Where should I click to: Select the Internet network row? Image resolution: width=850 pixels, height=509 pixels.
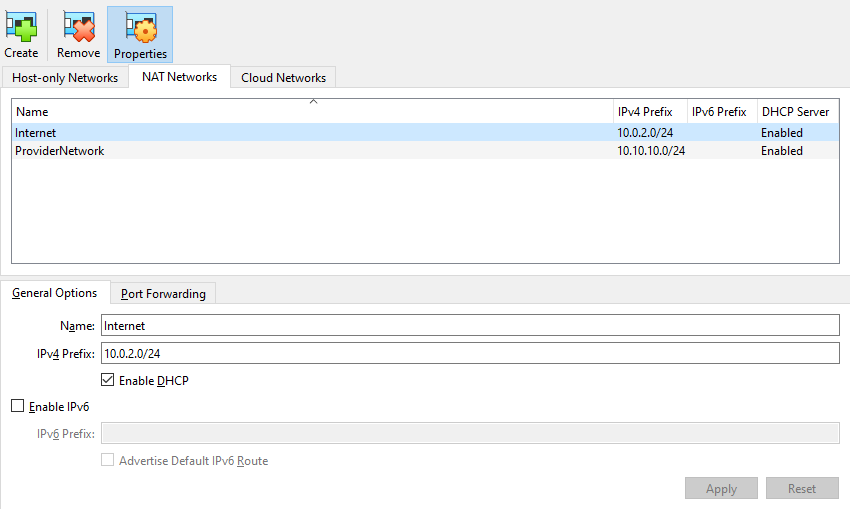point(300,132)
